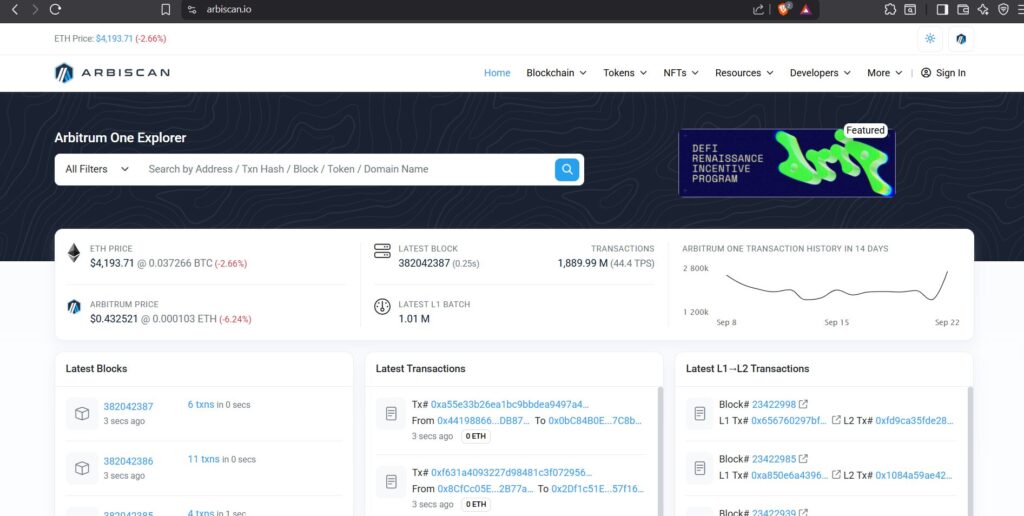Click the Leo AI sparkle icon

click(x=984, y=9)
